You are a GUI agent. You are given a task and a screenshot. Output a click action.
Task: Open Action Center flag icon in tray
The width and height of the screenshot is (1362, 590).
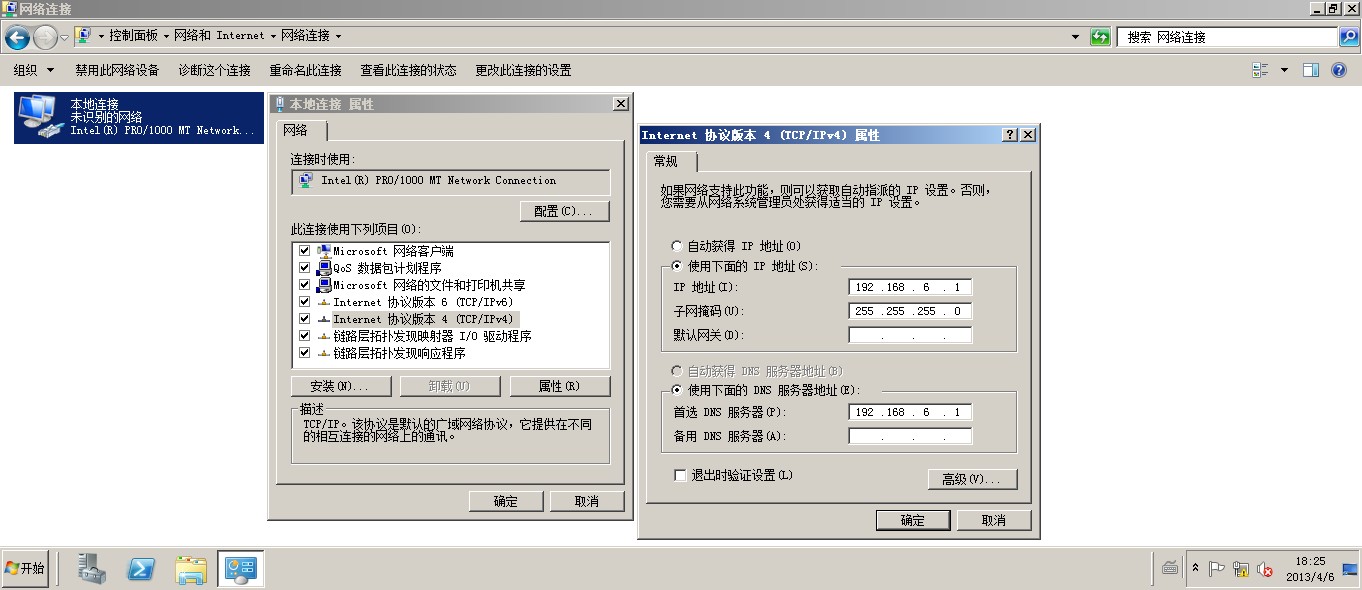point(1217,569)
